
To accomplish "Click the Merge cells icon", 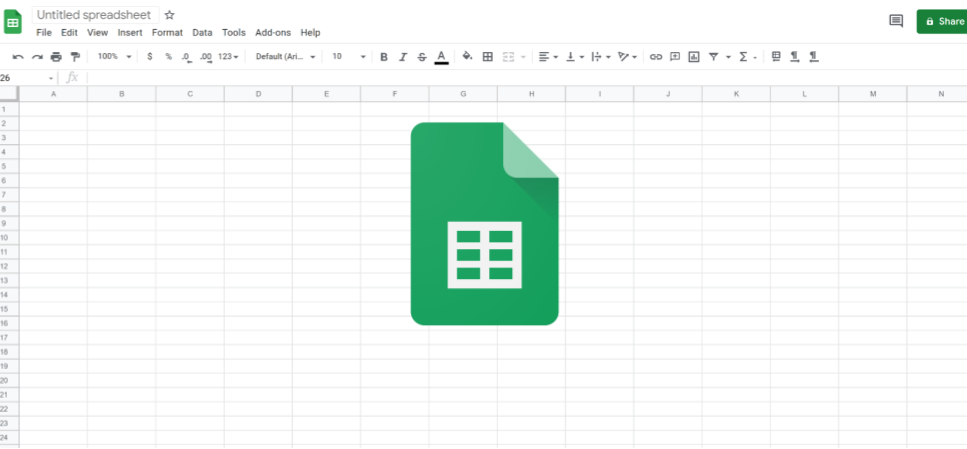I will click(x=508, y=57).
